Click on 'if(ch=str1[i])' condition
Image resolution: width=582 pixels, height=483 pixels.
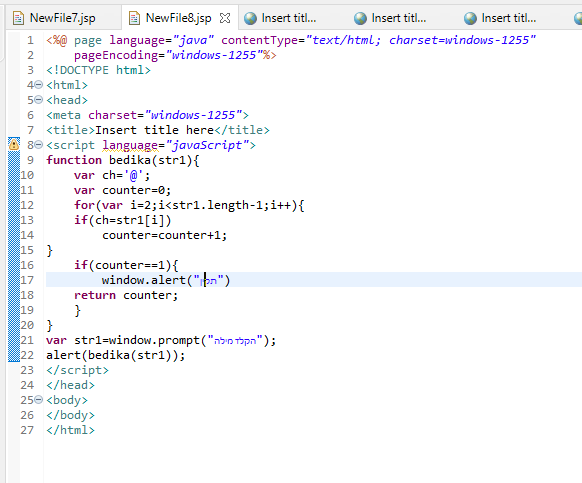click(x=122, y=220)
